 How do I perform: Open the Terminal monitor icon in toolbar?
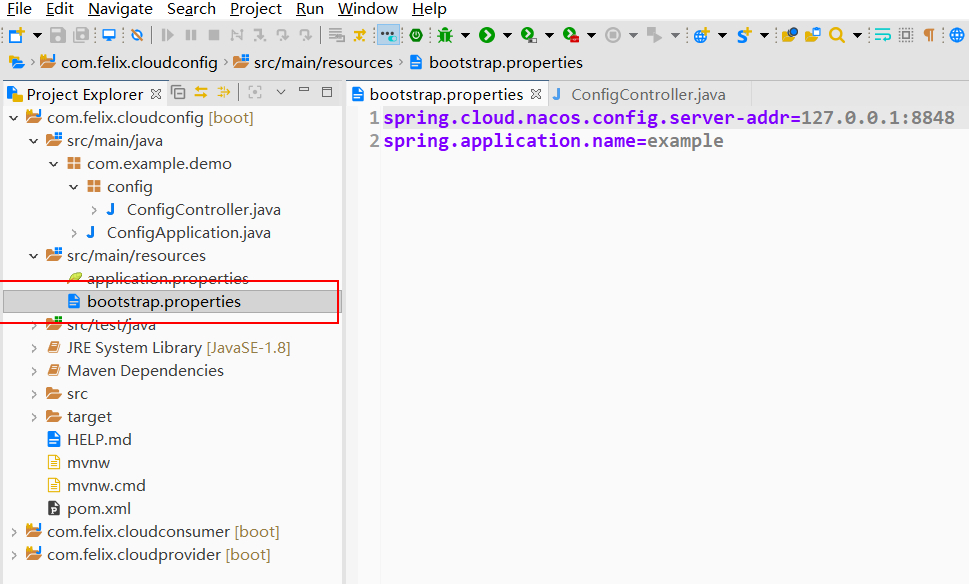109,35
